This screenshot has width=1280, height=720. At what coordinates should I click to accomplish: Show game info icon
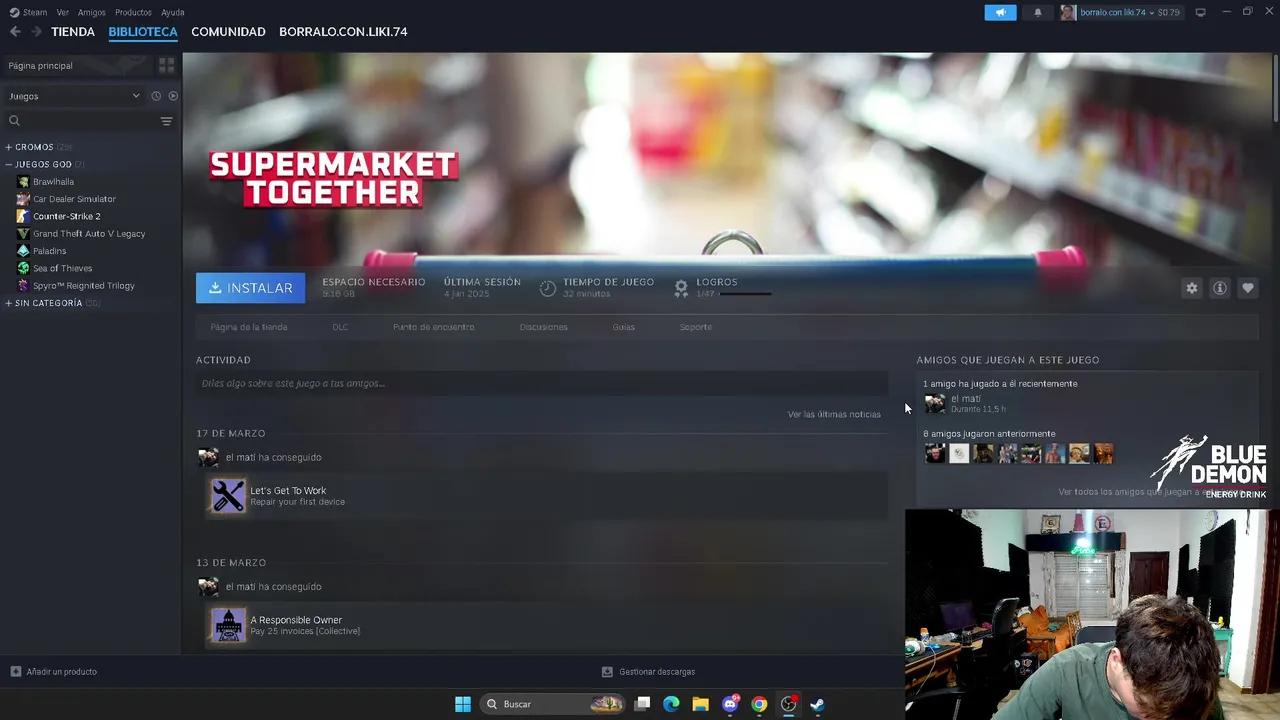tap(1219, 288)
